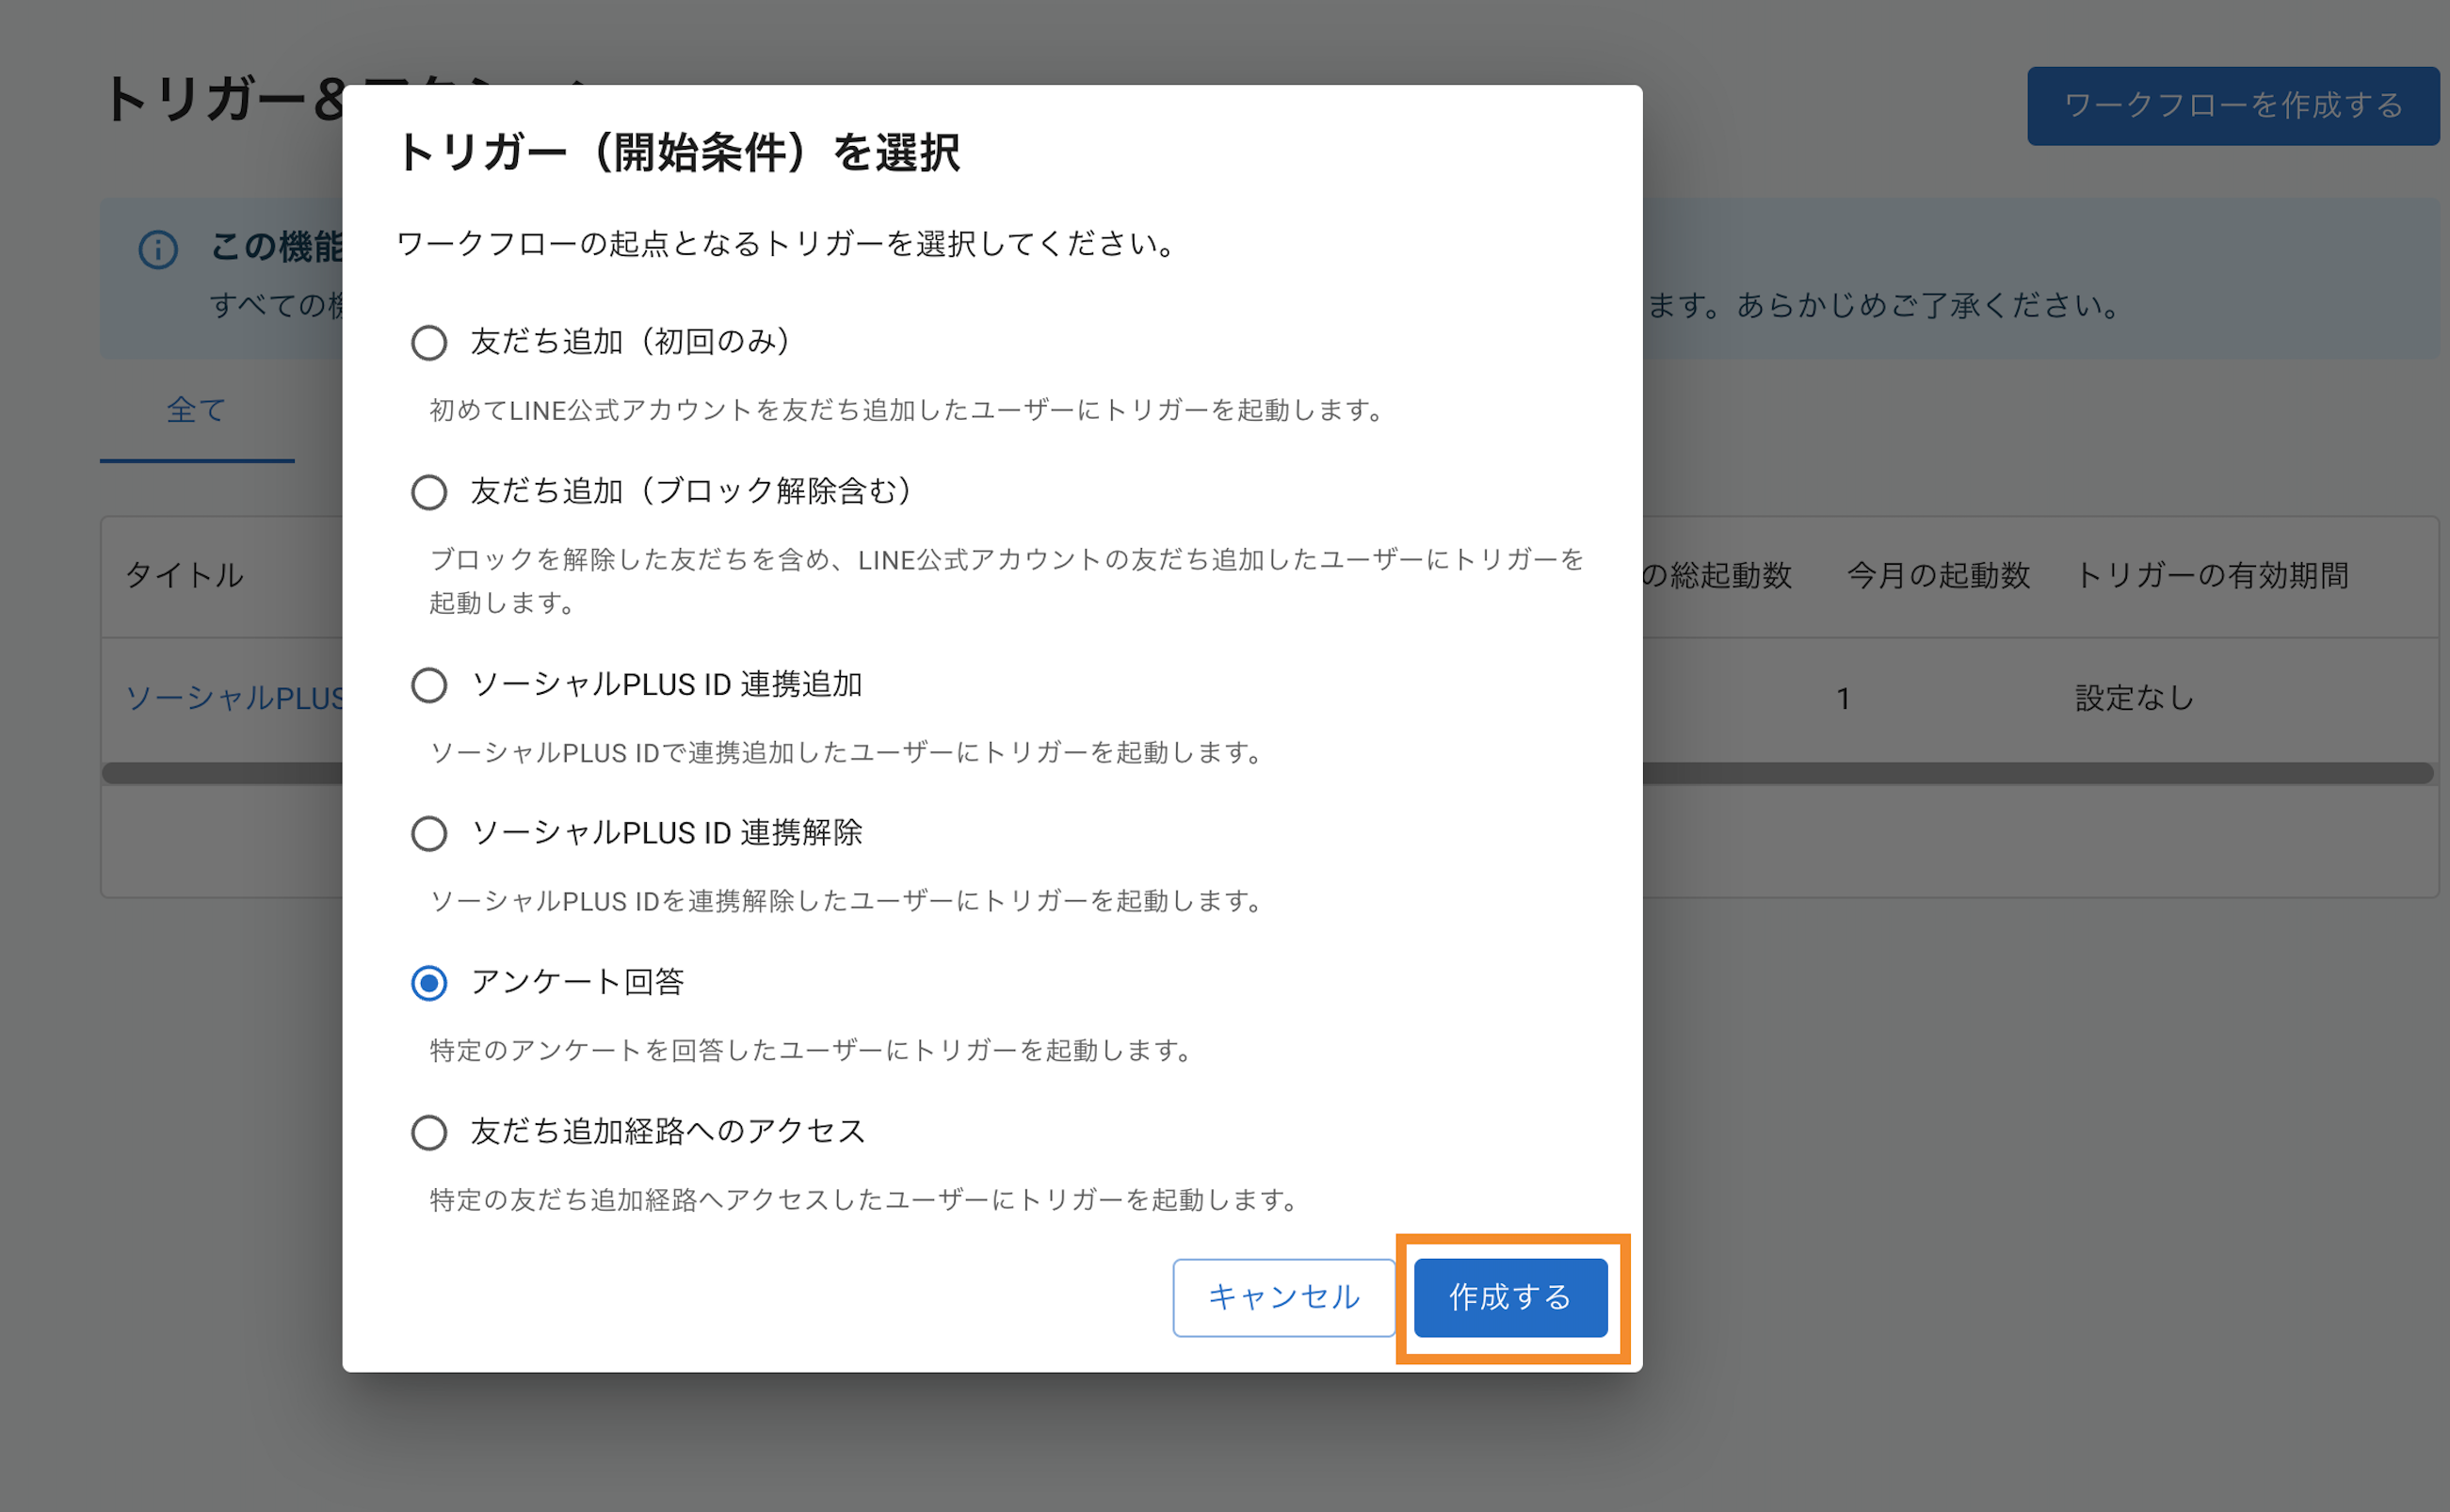The width and height of the screenshot is (2450, 1512).
Task: Select the アンケート回答 radio button
Action: click(x=429, y=983)
